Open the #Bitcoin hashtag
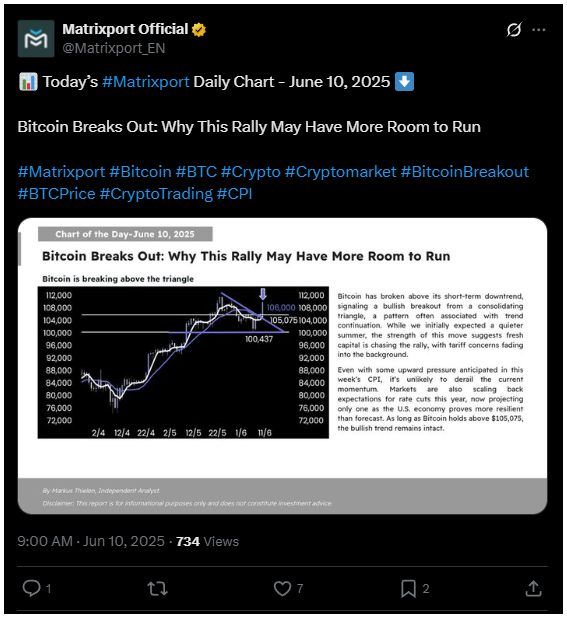 click(140, 172)
